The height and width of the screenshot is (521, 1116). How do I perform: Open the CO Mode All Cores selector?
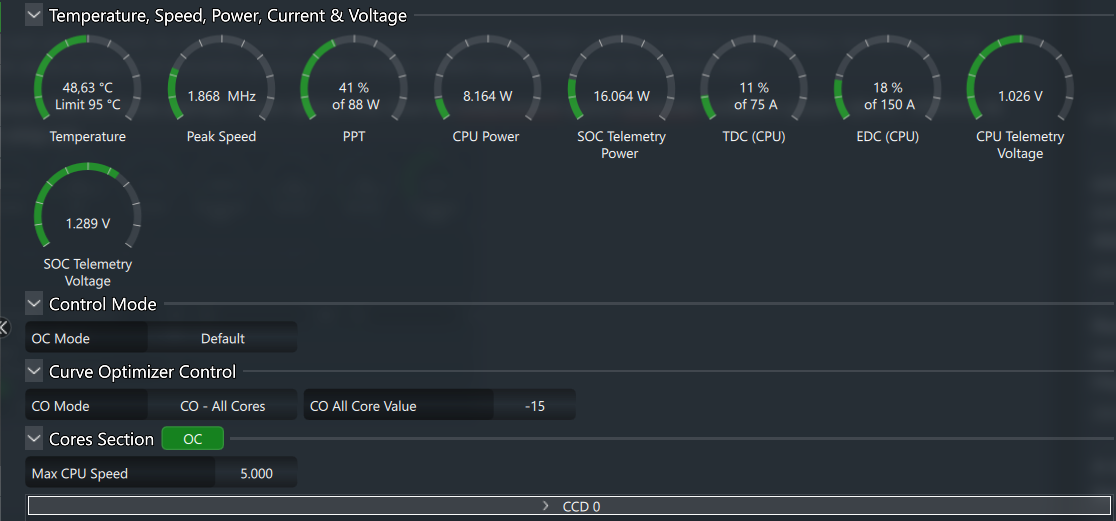pyautogui.click(x=222, y=406)
